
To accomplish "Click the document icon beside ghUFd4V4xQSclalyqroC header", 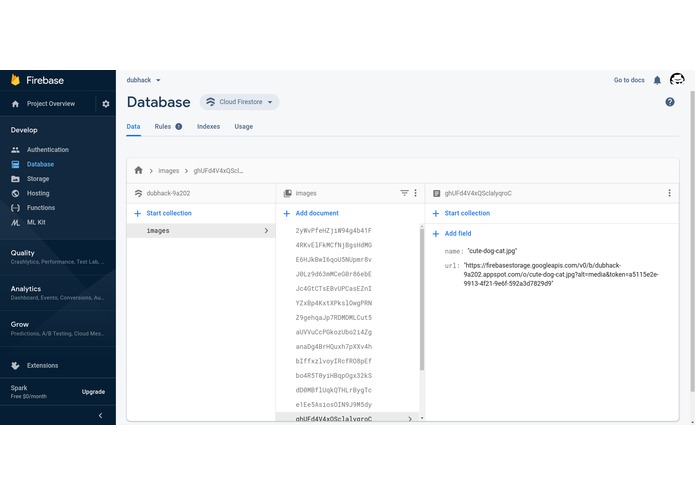I will pyautogui.click(x=437, y=193).
